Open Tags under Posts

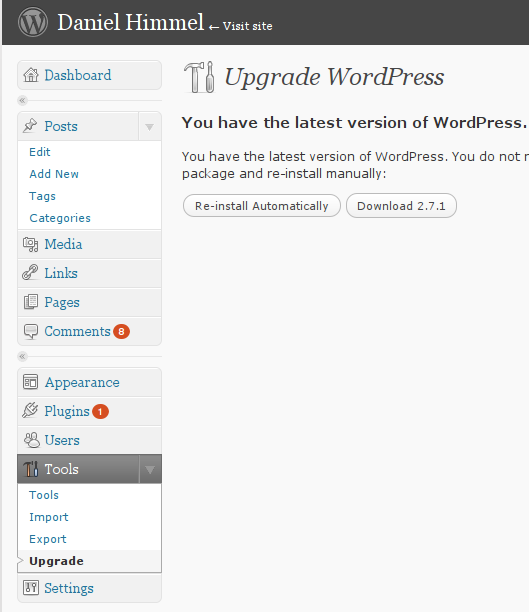click(43, 196)
